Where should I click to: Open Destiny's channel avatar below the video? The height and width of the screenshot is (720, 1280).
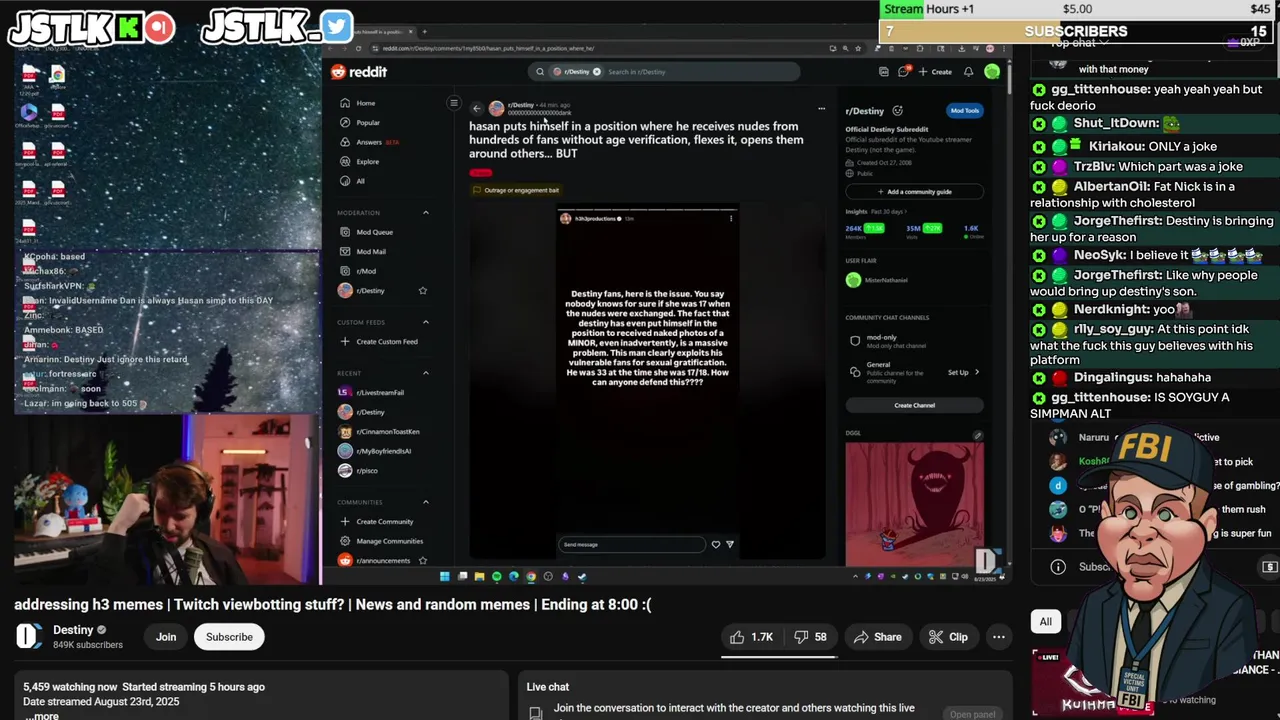point(29,636)
